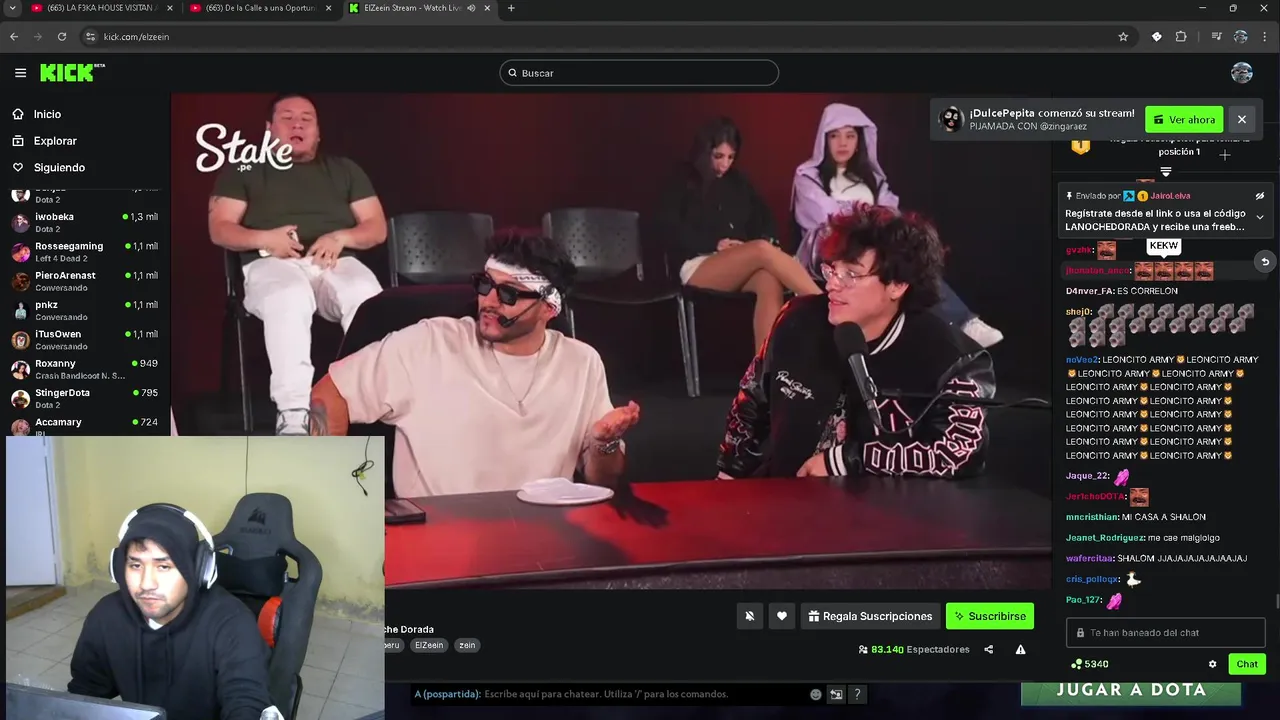Expand the pinned chat message chevron
The image size is (1280, 720).
click(x=1260, y=217)
